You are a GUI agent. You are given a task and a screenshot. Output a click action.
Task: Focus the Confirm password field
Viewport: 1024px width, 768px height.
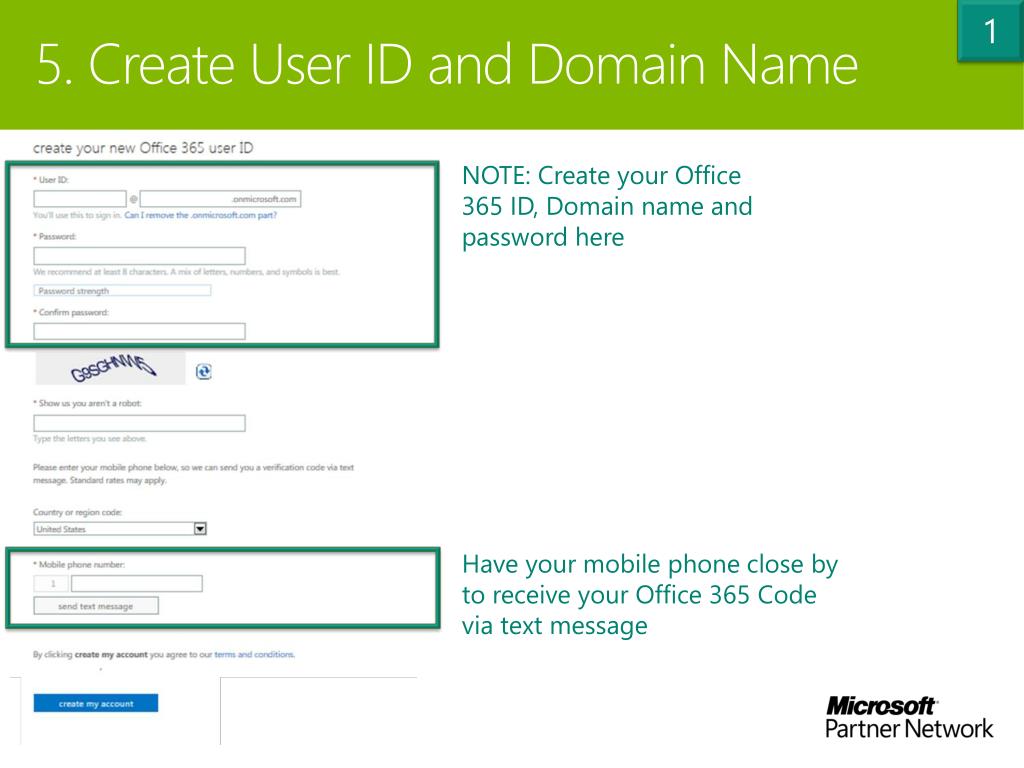[x=139, y=331]
